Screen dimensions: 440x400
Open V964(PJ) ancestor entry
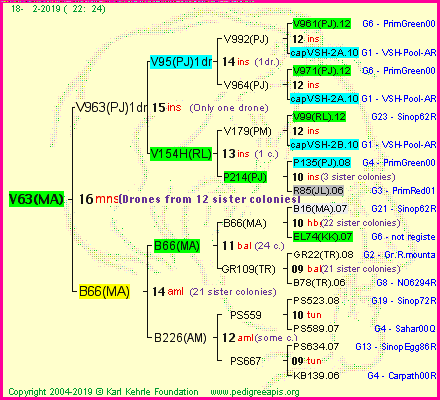tap(246, 85)
